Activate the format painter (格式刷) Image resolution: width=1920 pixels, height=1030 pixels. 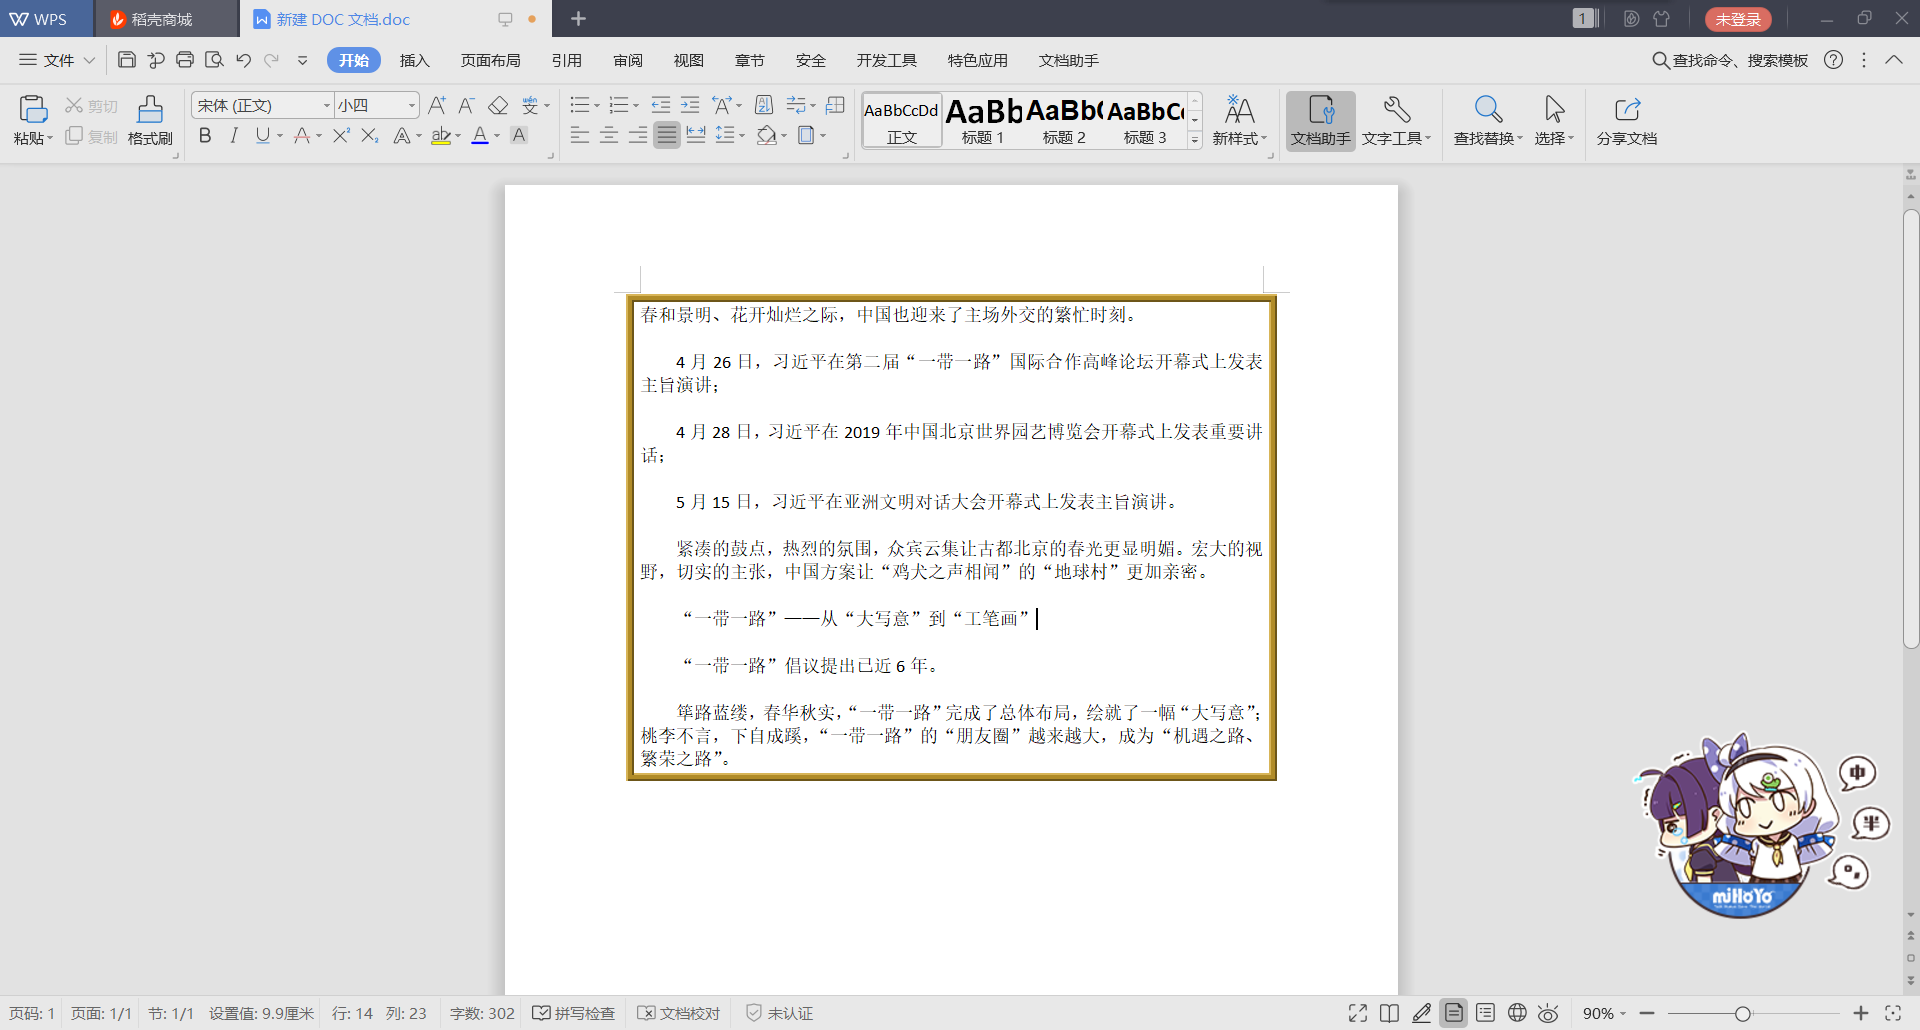coord(150,121)
